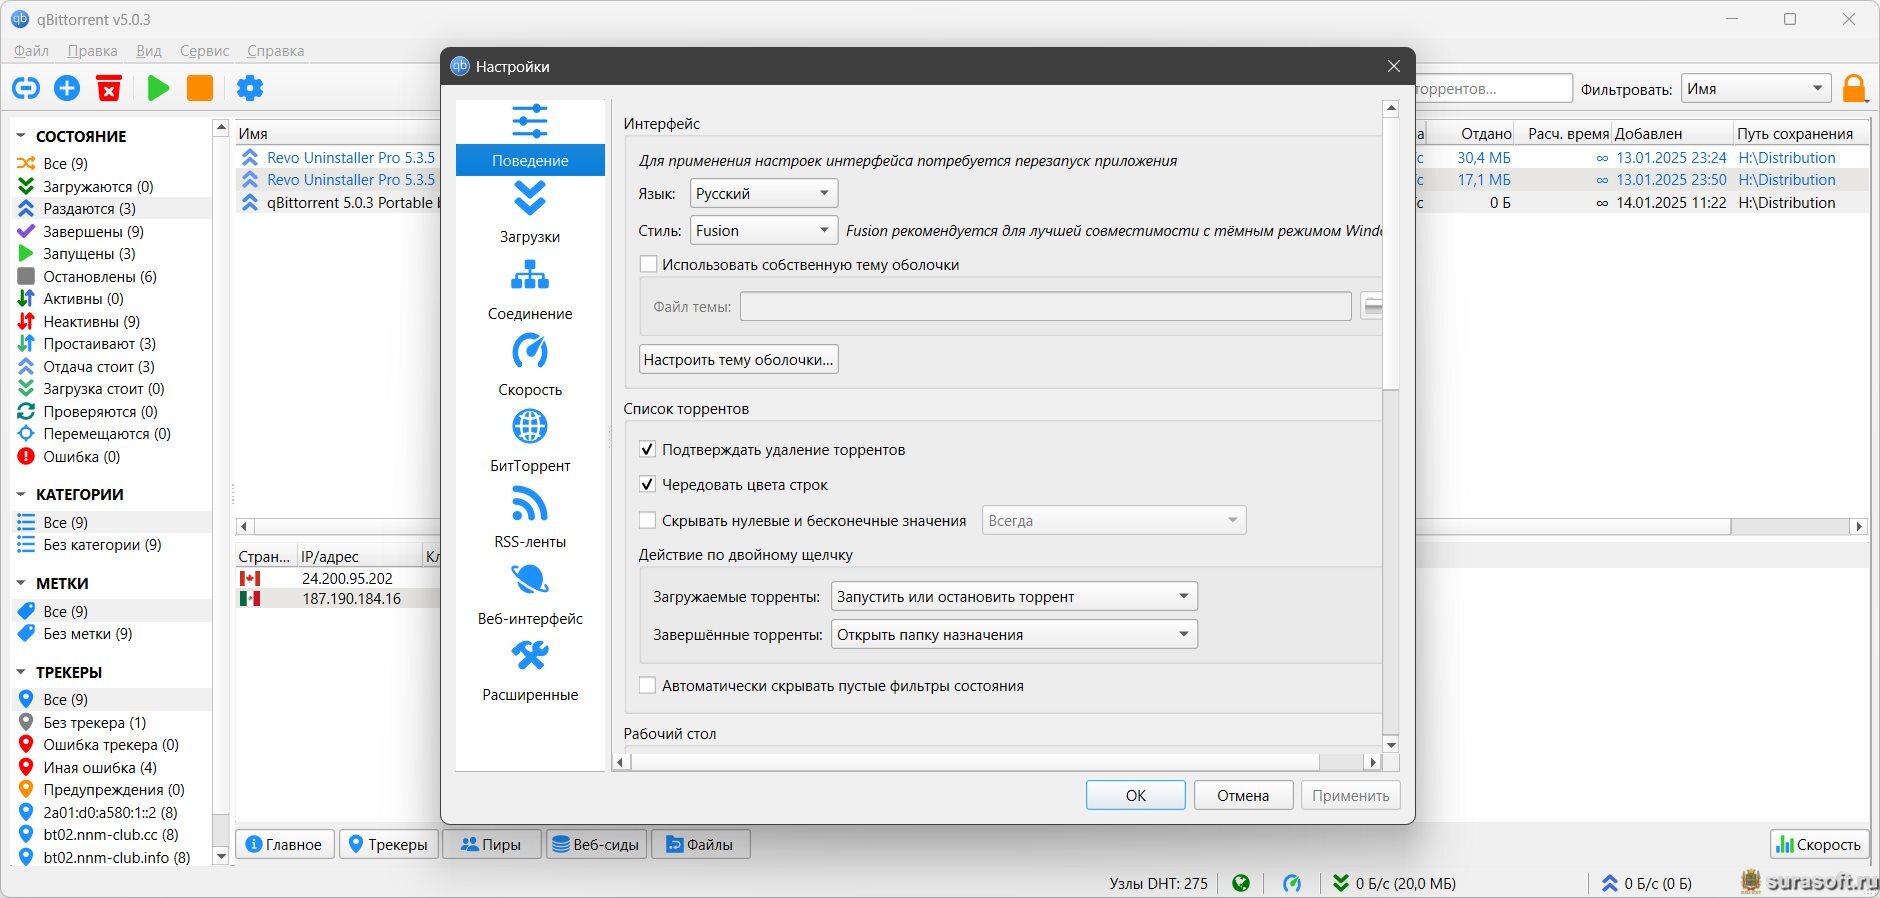
Task: Open the БитТоррент settings section
Action: 530,442
